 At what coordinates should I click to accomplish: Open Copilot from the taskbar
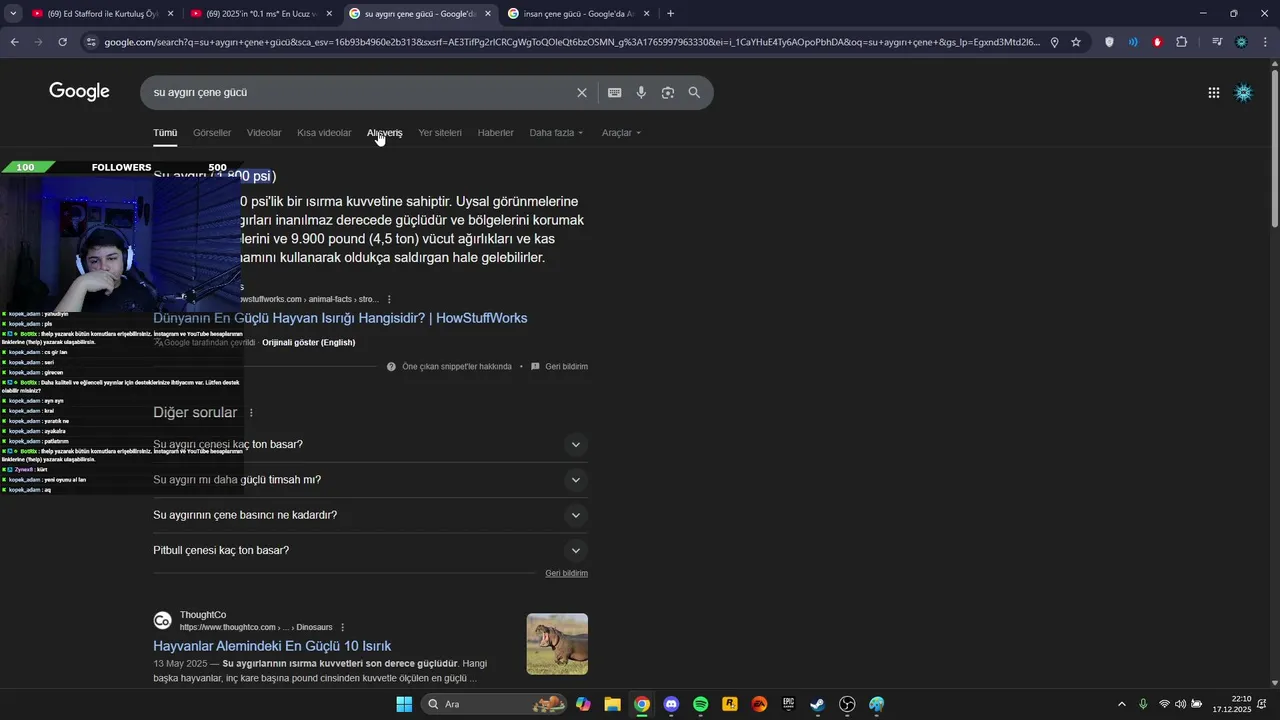click(x=583, y=704)
